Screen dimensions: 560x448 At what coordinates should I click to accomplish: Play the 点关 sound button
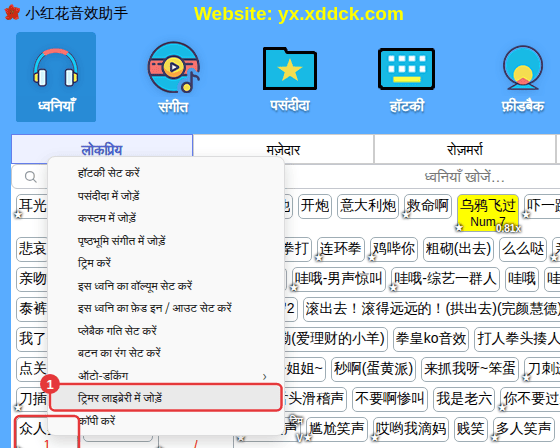pyautogui.click(x=32, y=369)
